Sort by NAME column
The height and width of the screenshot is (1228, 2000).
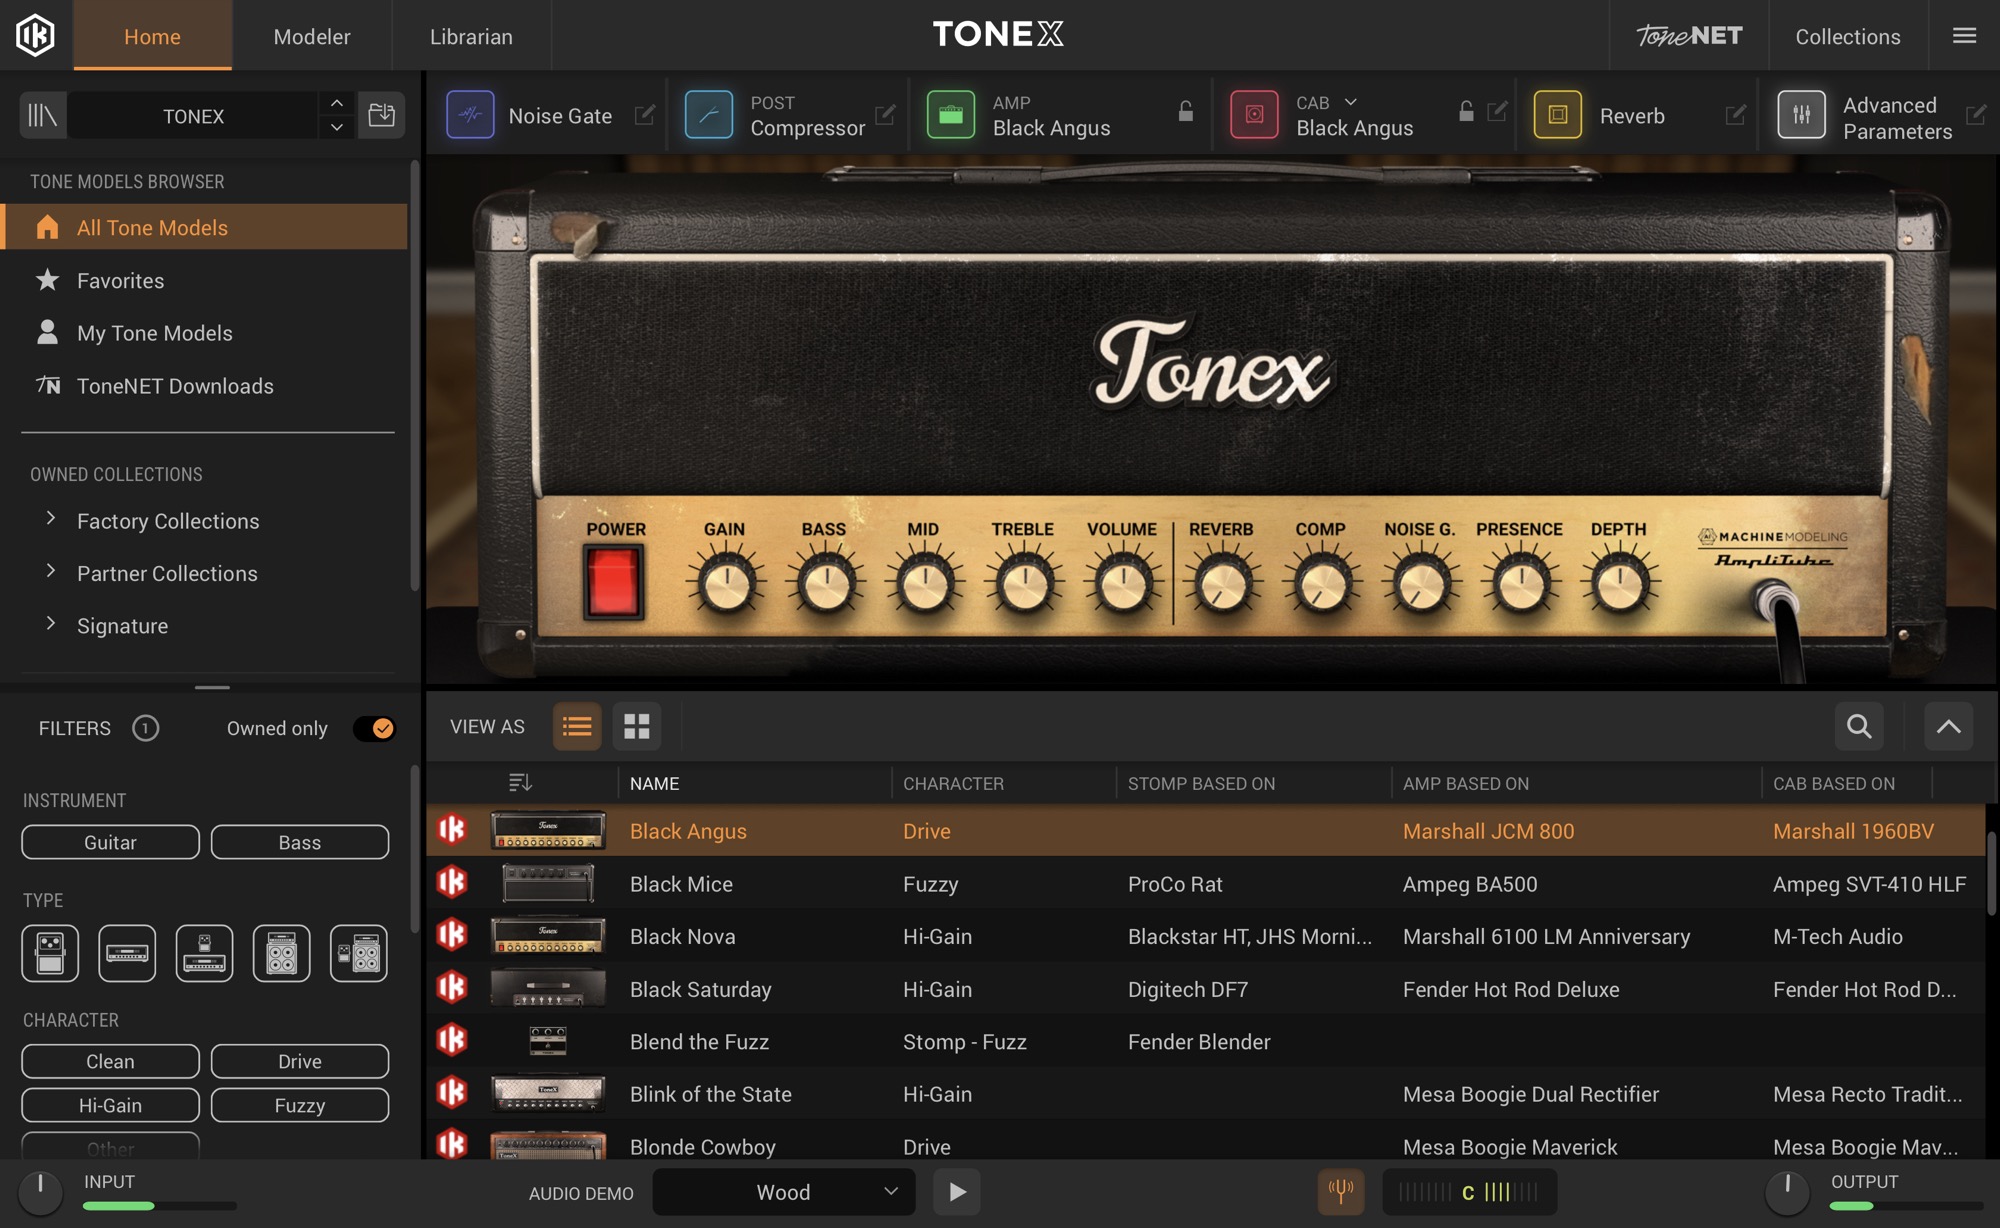tap(655, 783)
